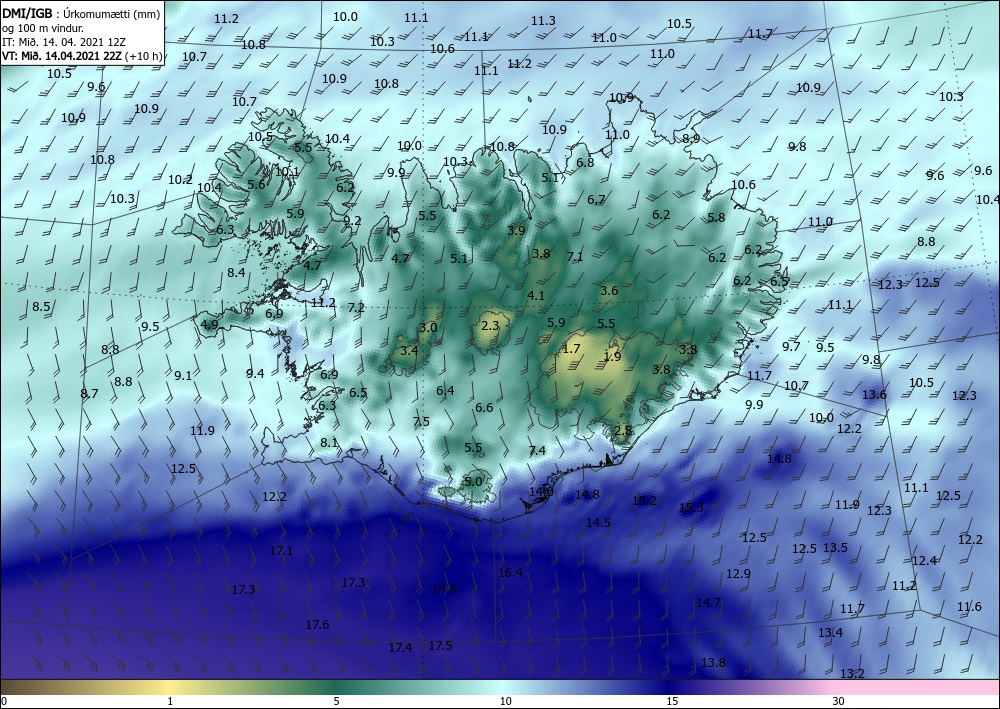
Task: Click the map value "17.6"
Action: coord(317,625)
